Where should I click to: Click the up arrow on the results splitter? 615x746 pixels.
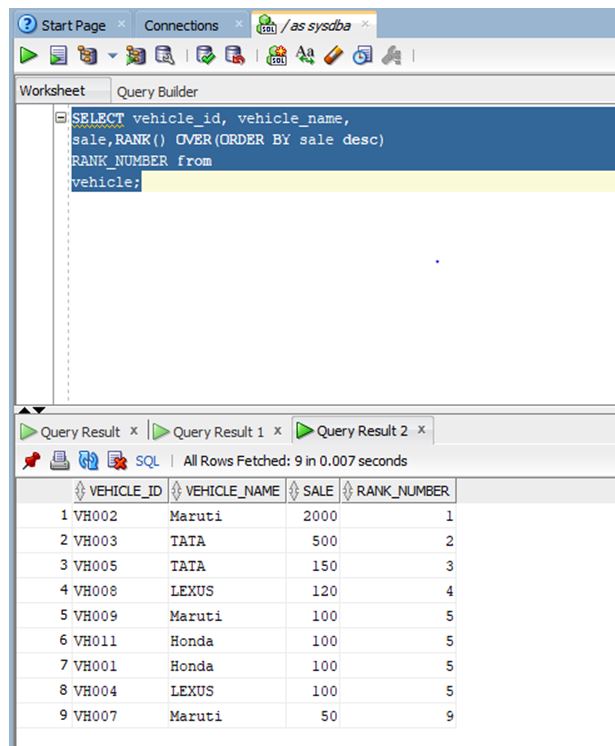[x=24, y=410]
